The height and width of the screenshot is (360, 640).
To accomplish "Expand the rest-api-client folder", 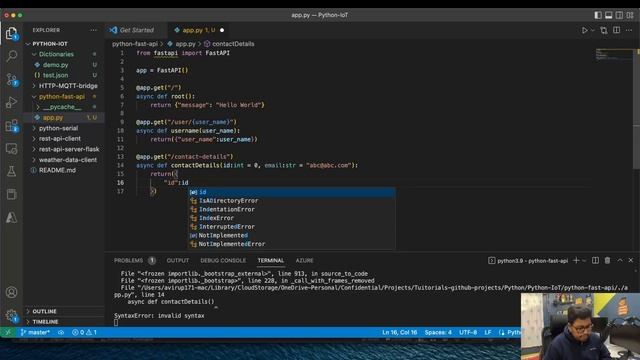I will (64, 139).
